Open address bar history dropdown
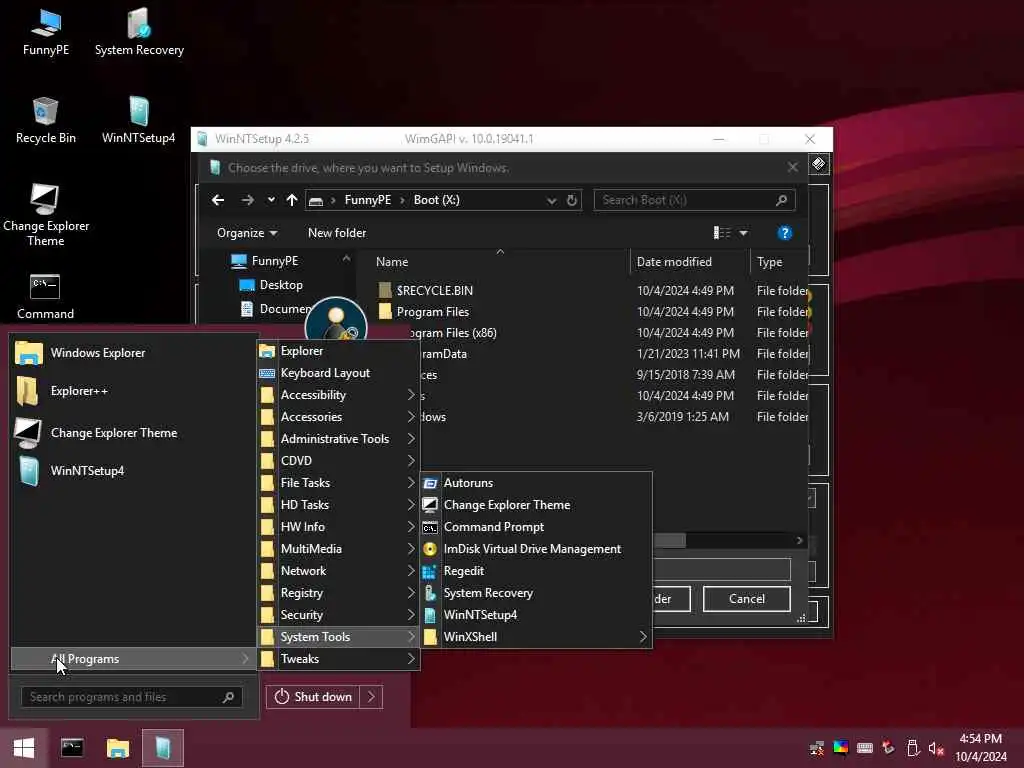The image size is (1024, 768). click(551, 200)
